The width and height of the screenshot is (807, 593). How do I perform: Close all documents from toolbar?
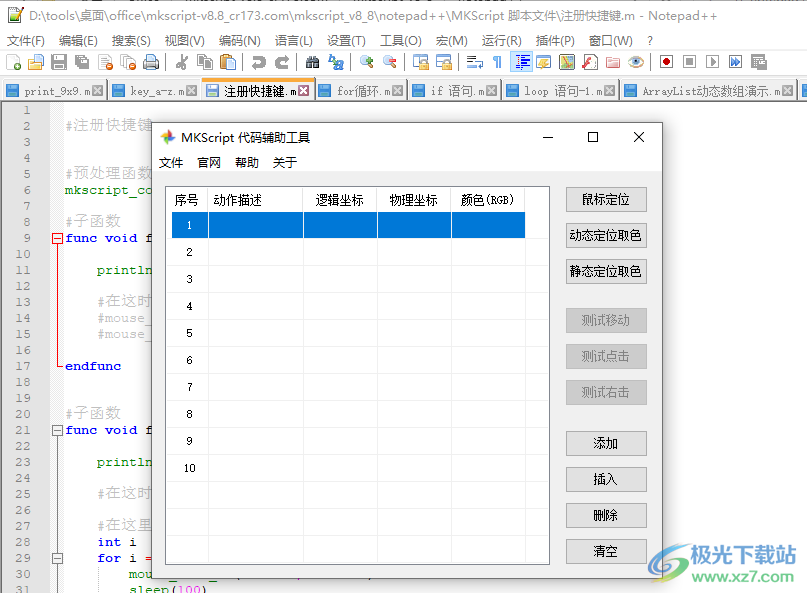(x=128, y=62)
